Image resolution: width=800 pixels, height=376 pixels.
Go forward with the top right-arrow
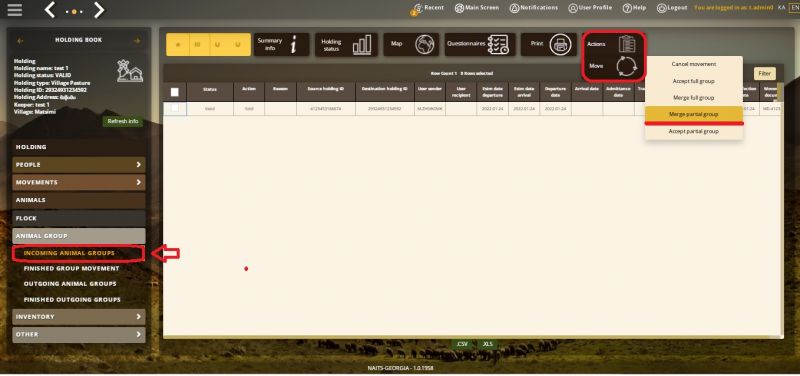click(x=99, y=10)
